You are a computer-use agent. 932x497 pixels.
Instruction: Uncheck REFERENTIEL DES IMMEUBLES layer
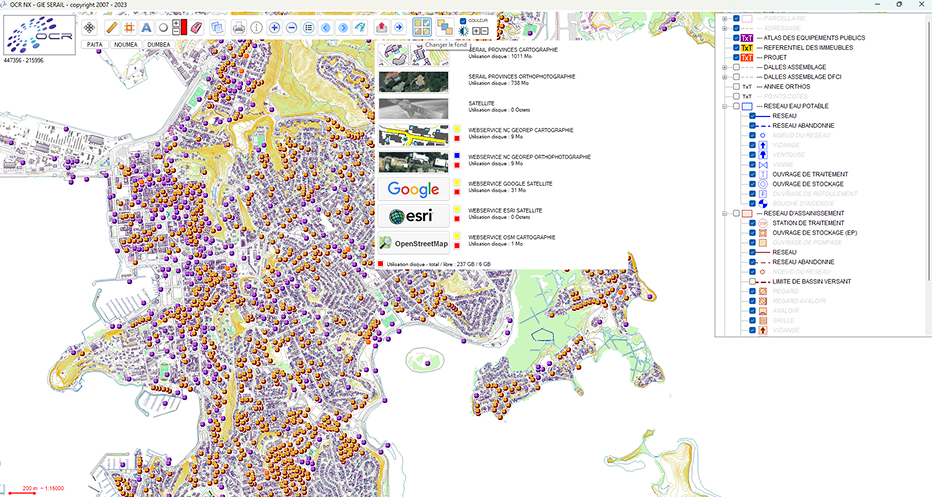click(736, 48)
